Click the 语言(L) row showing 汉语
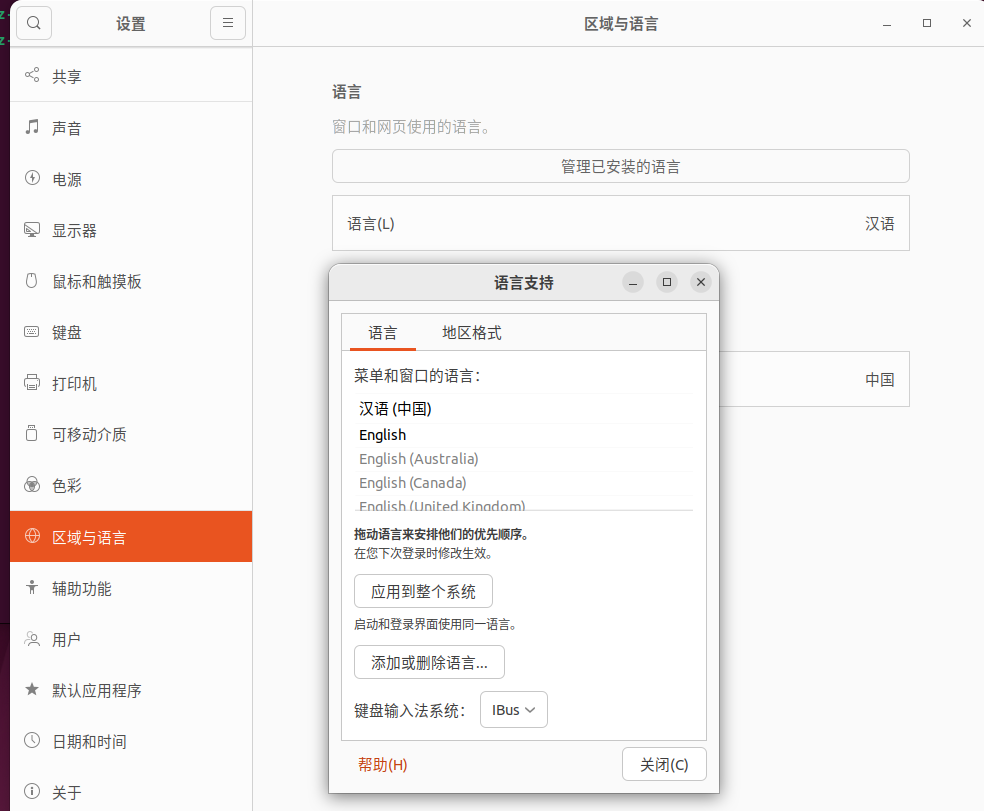Viewport: 984px width, 811px height. [621, 223]
